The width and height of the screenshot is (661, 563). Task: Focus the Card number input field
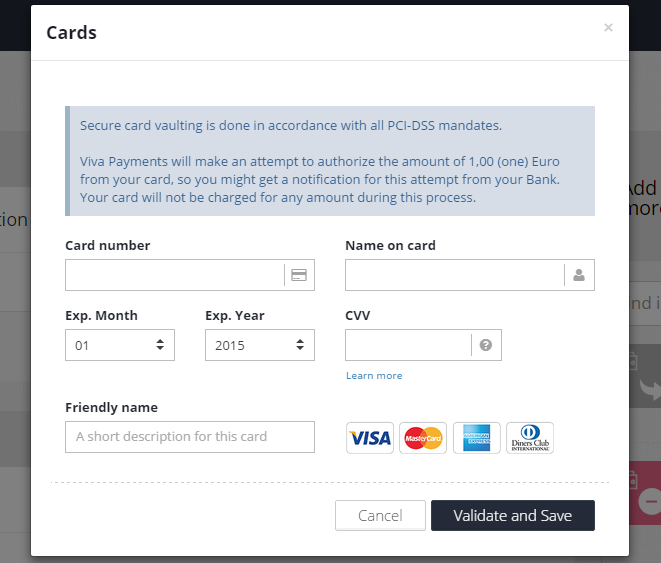click(x=175, y=275)
